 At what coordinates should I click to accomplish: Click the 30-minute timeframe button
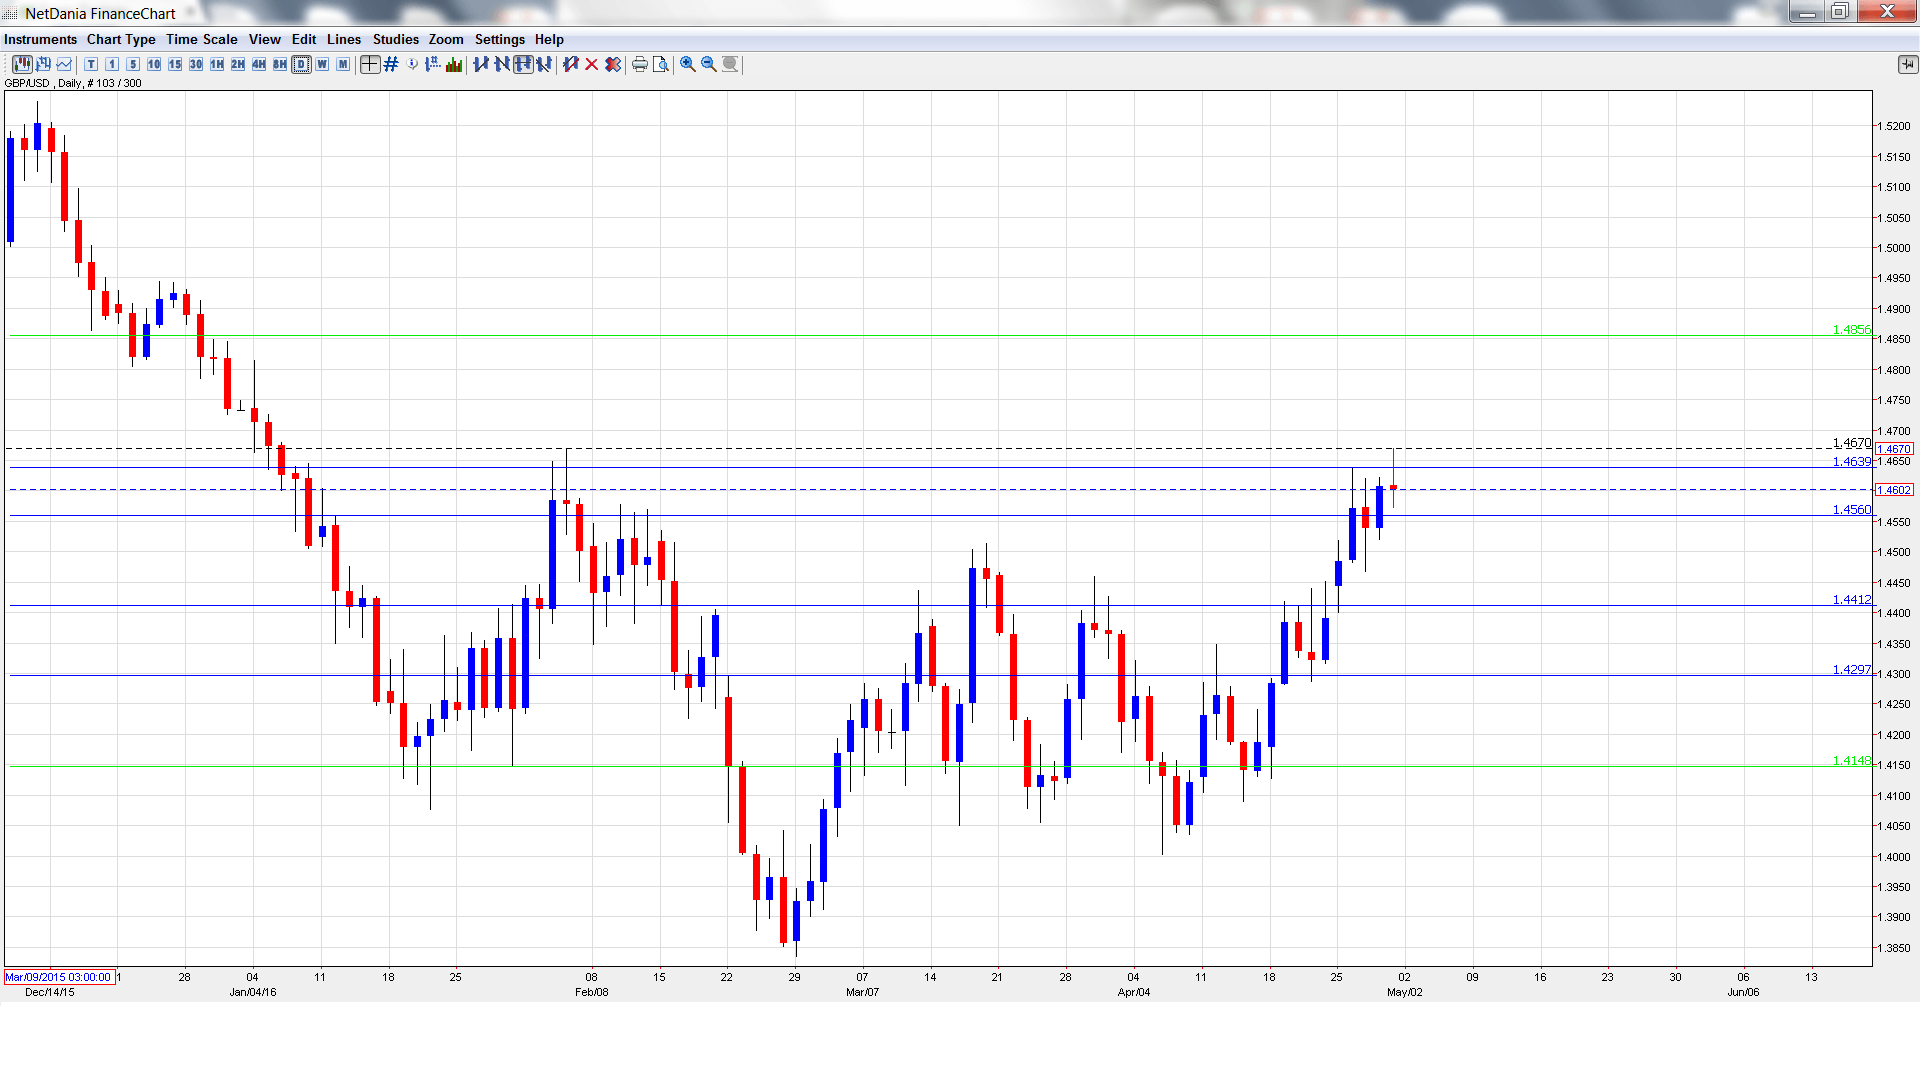pyautogui.click(x=194, y=64)
